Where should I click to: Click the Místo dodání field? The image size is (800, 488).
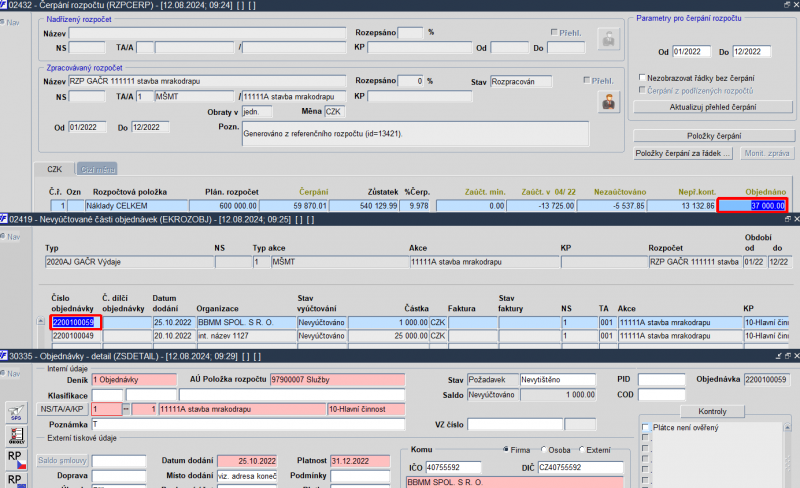[x=247, y=476]
